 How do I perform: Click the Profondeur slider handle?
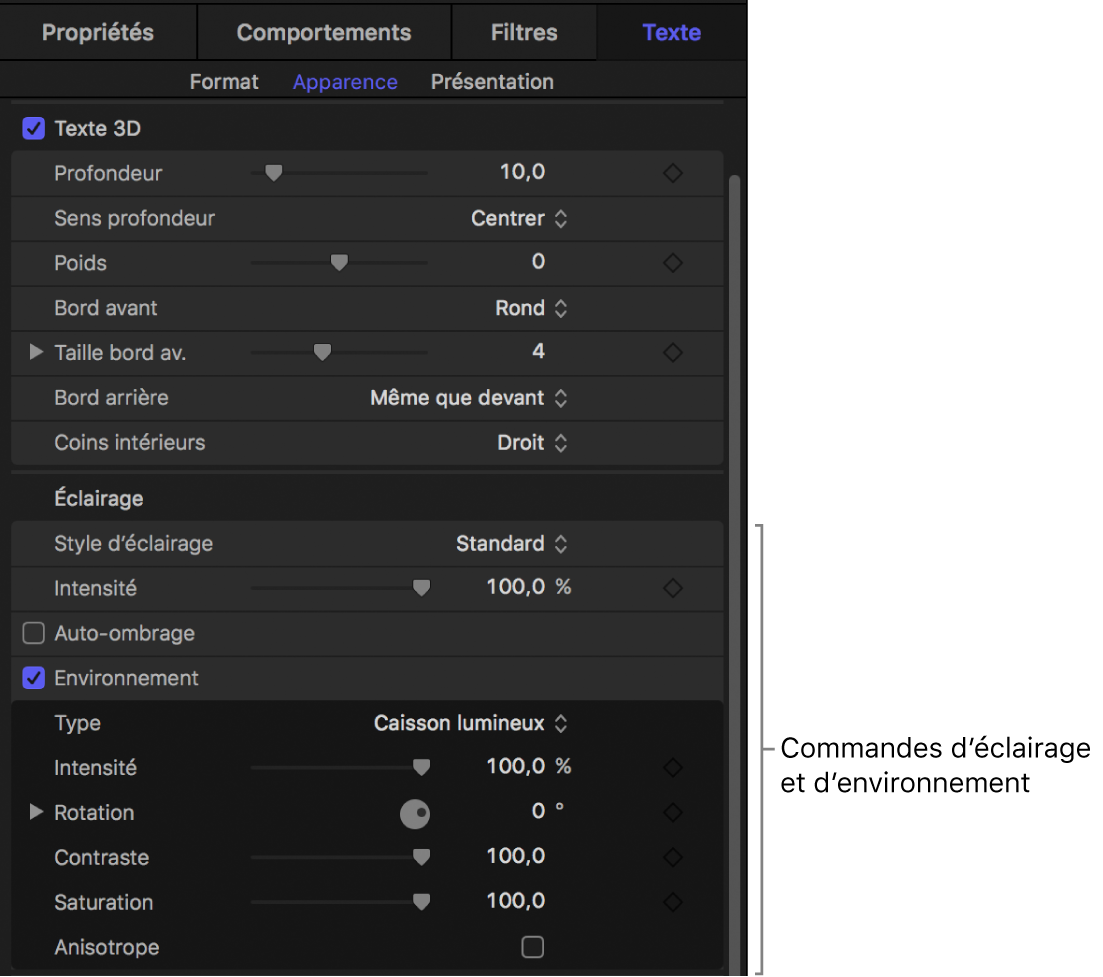pos(273,173)
